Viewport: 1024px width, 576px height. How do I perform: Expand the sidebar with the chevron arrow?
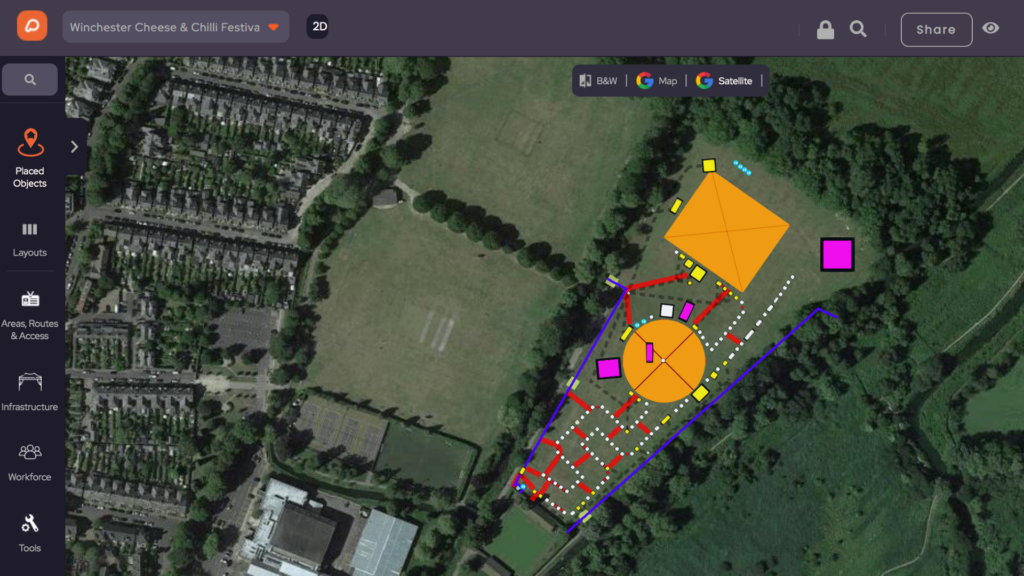(x=74, y=147)
